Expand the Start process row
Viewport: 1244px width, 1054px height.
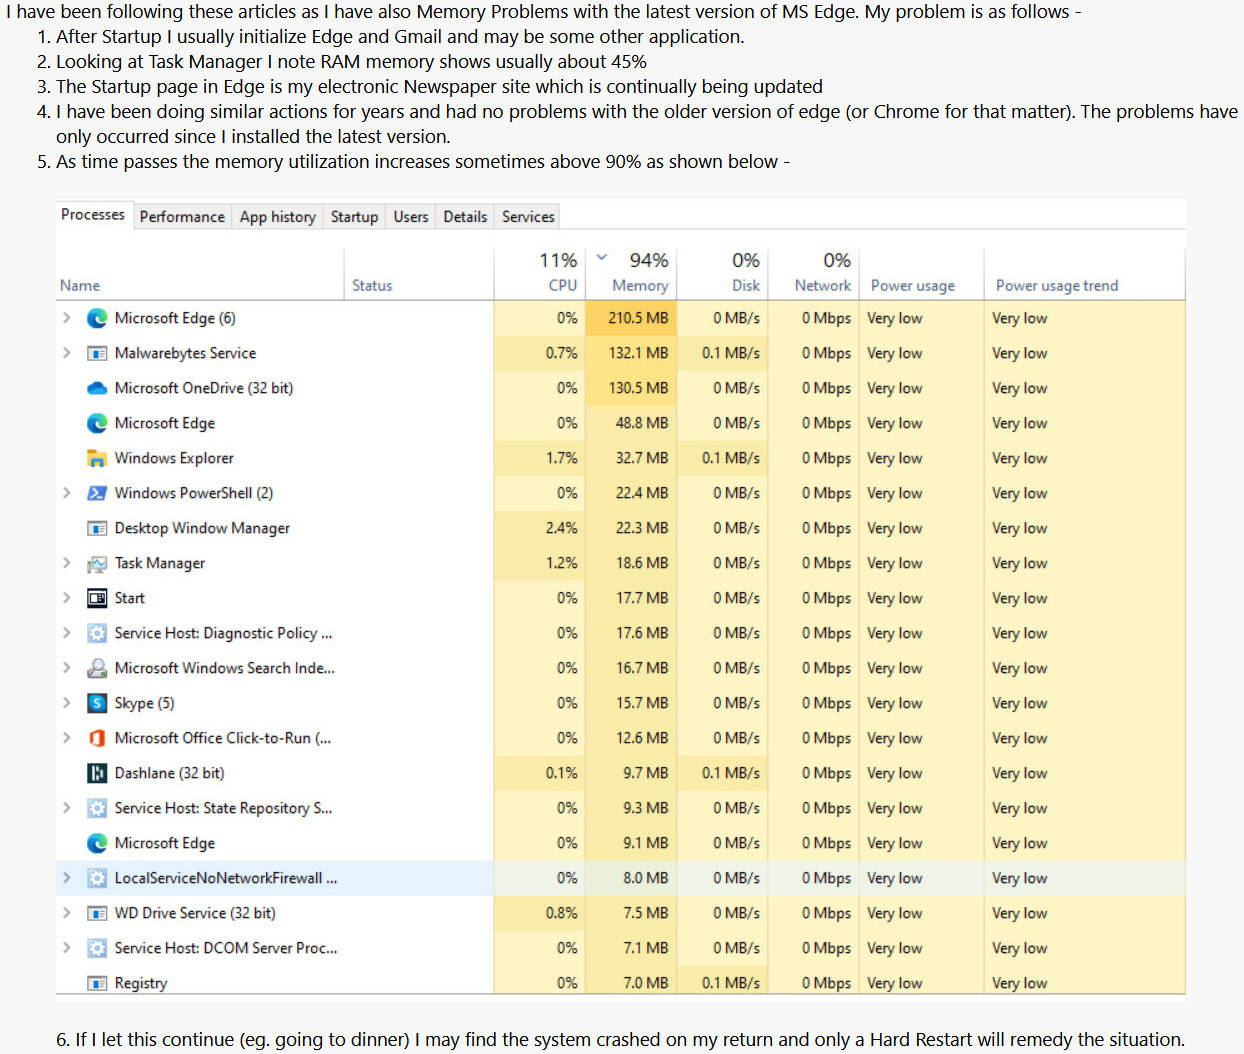click(67, 598)
